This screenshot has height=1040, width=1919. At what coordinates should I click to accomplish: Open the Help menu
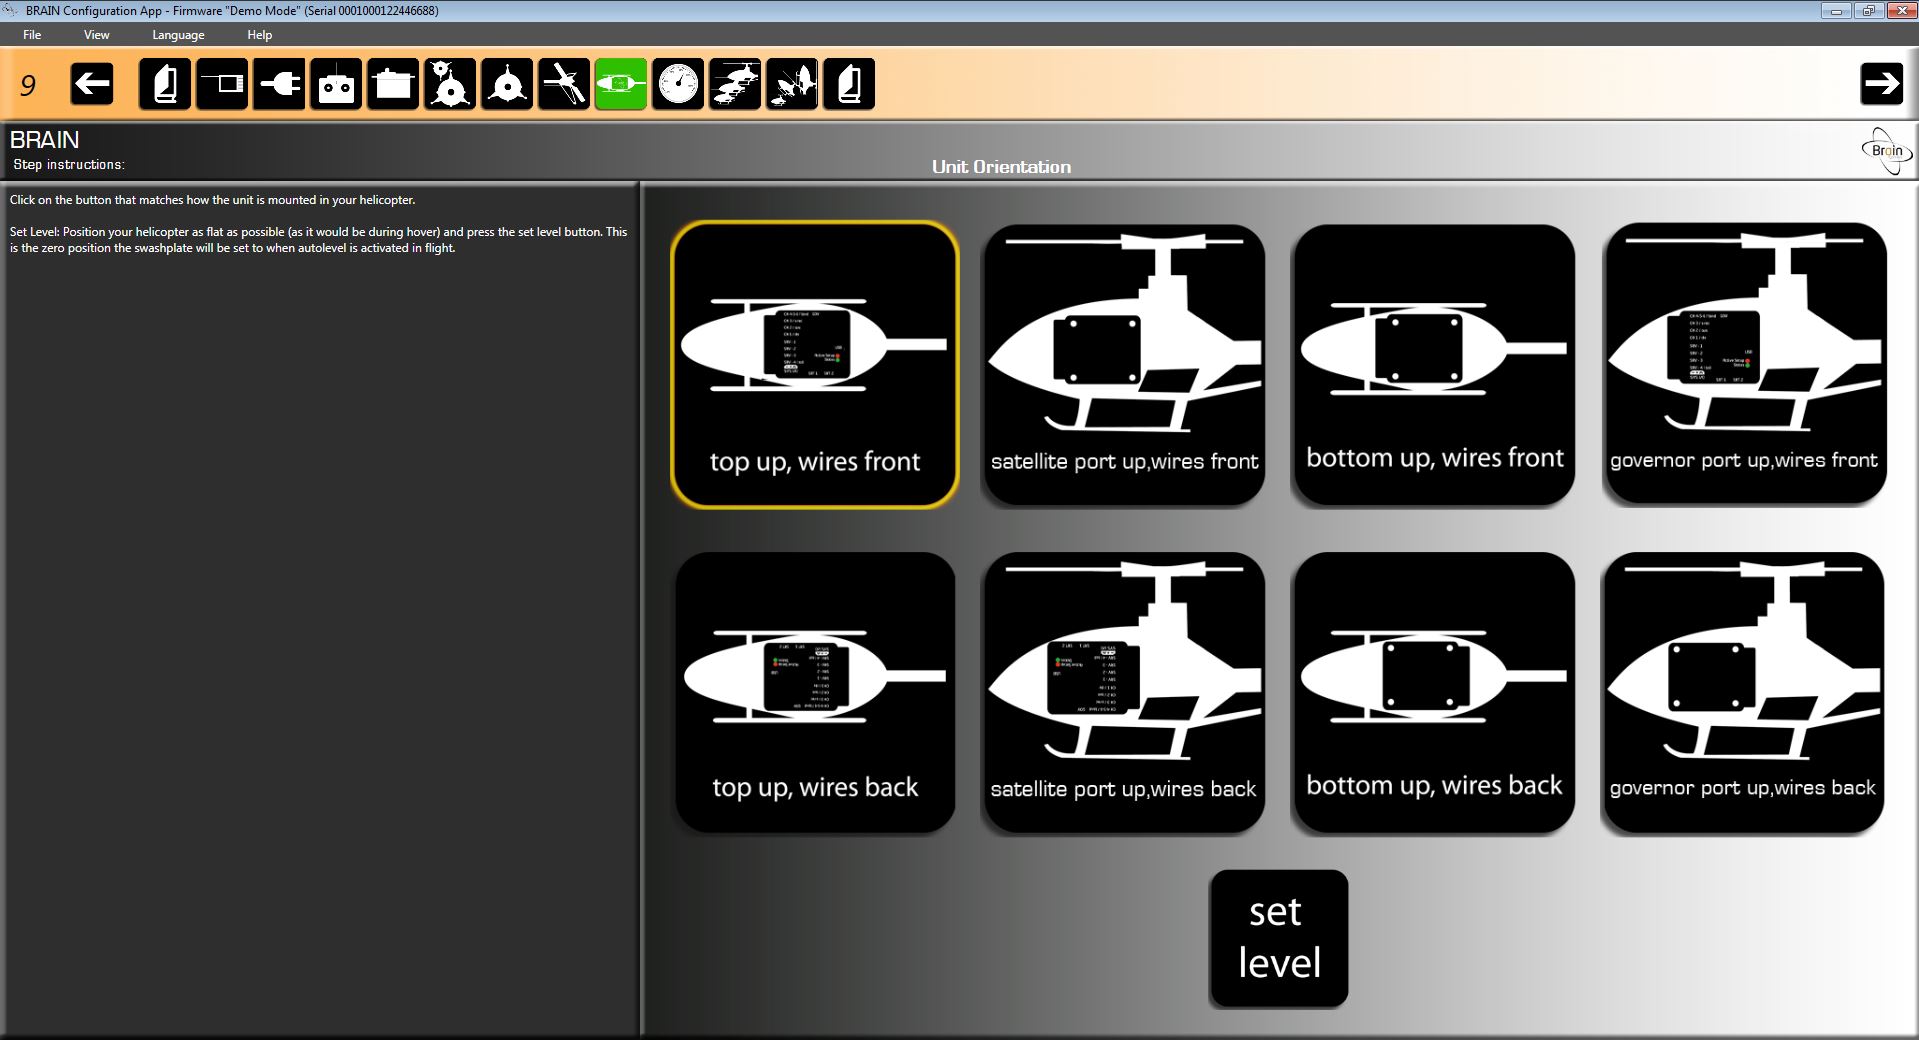(260, 35)
